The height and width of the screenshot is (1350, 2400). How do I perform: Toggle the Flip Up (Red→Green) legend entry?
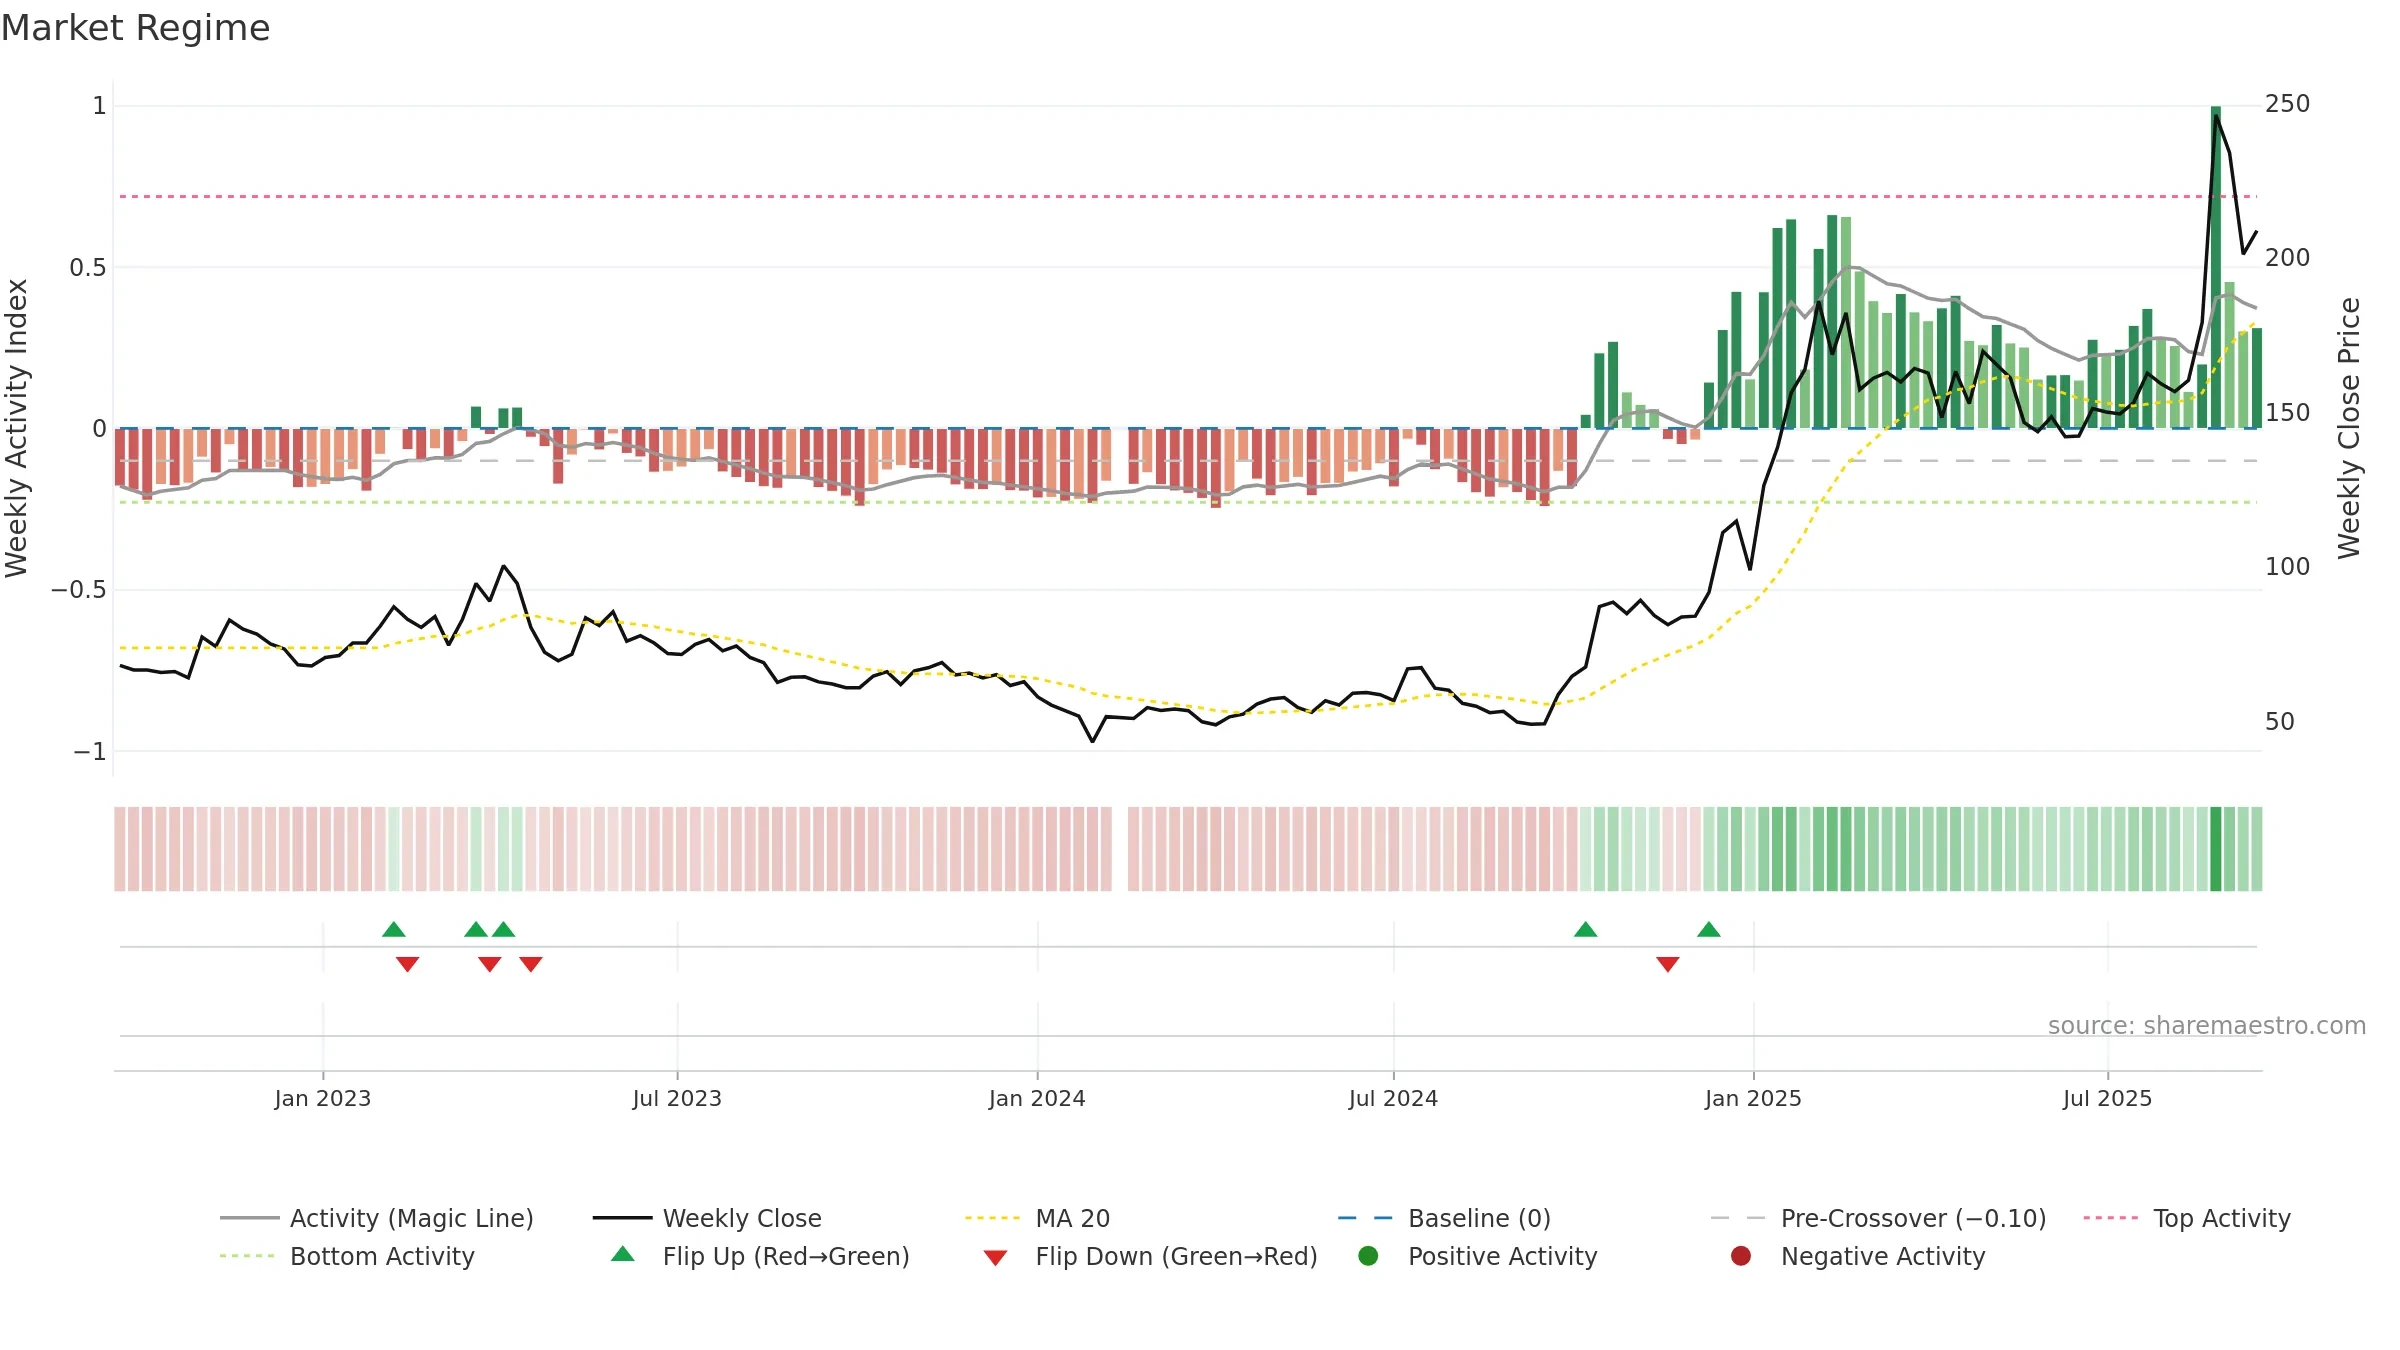pos(760,1256)
